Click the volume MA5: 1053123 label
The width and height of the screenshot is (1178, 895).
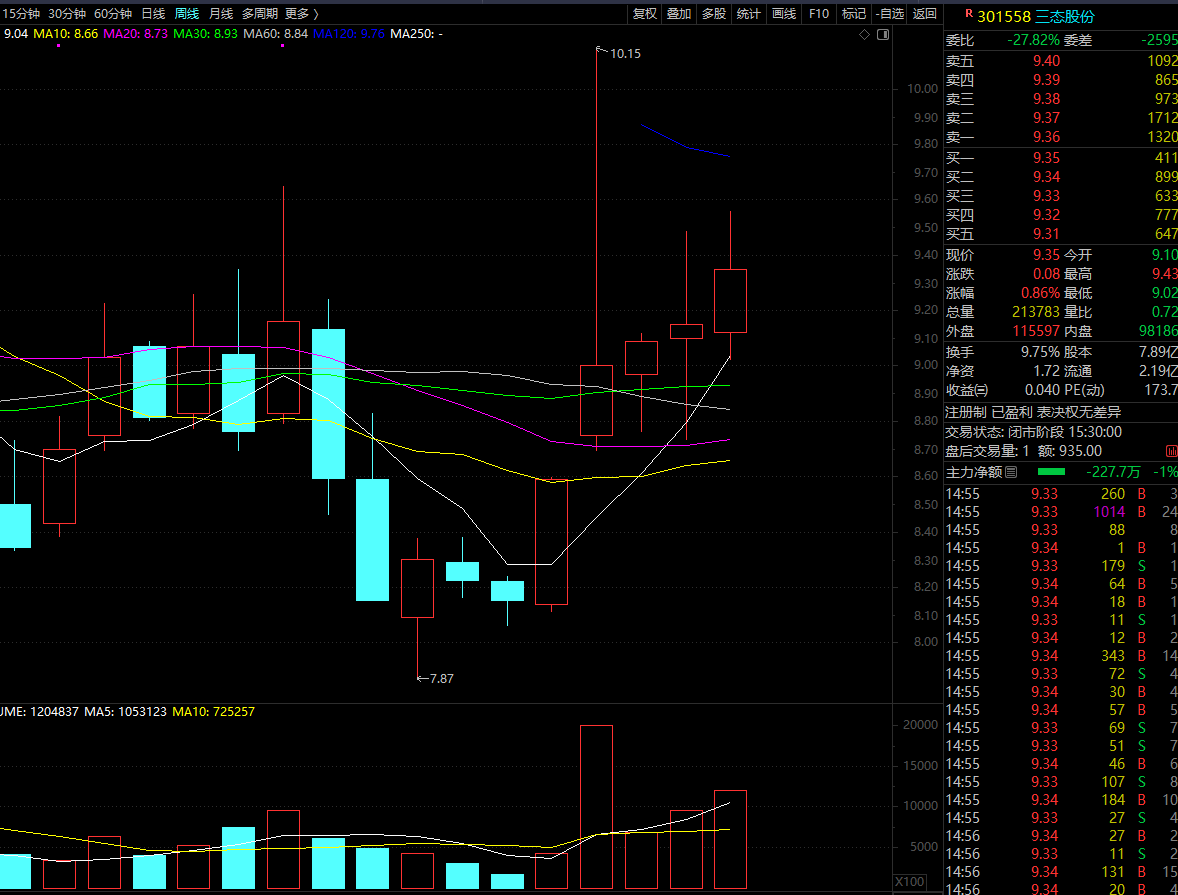pos(125,712)
